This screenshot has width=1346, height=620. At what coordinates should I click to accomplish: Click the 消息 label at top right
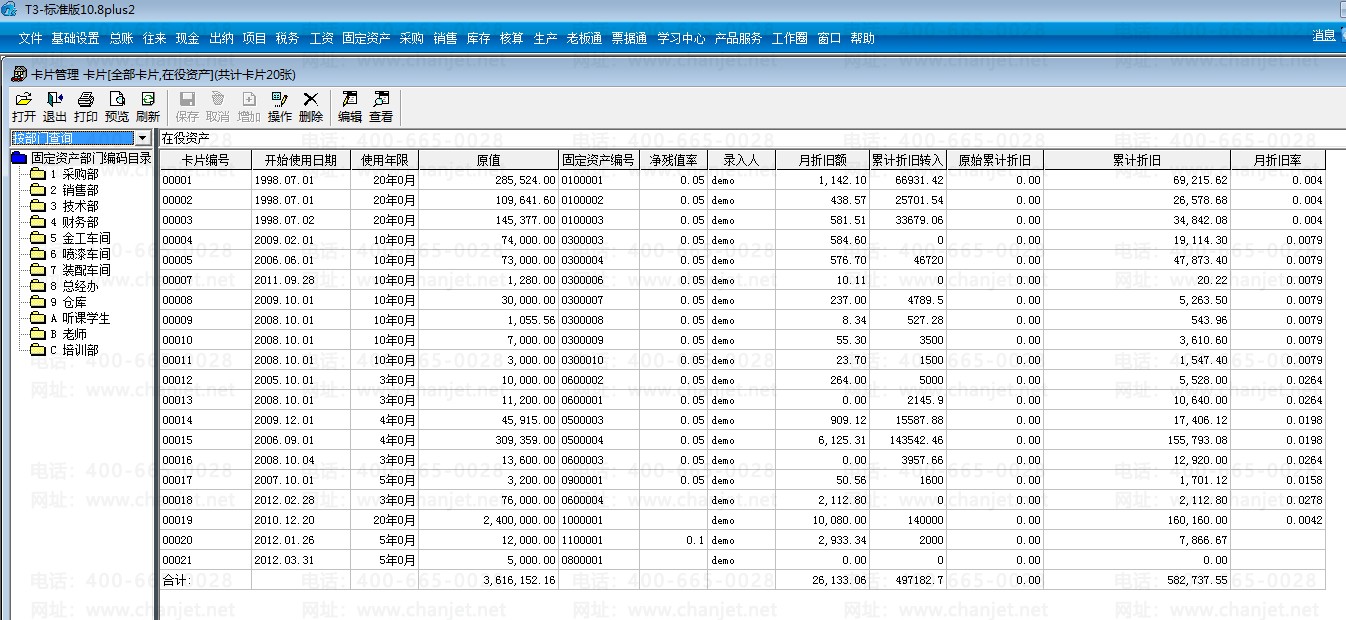1324,36
